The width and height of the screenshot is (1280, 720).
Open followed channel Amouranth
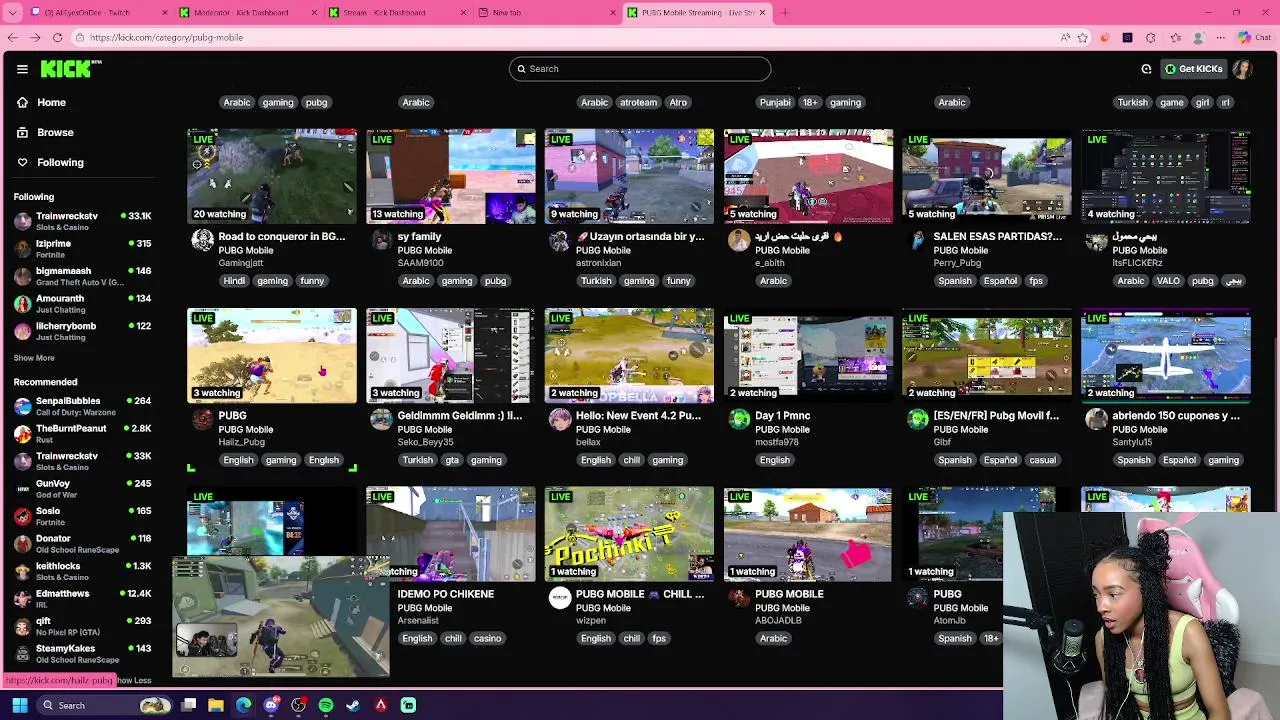pos(80,303)
